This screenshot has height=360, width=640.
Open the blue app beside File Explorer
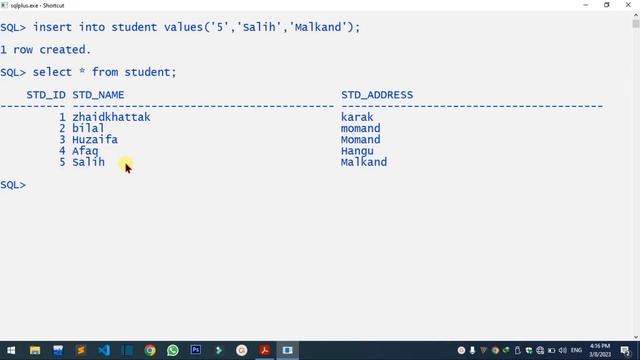coord(58,350)
